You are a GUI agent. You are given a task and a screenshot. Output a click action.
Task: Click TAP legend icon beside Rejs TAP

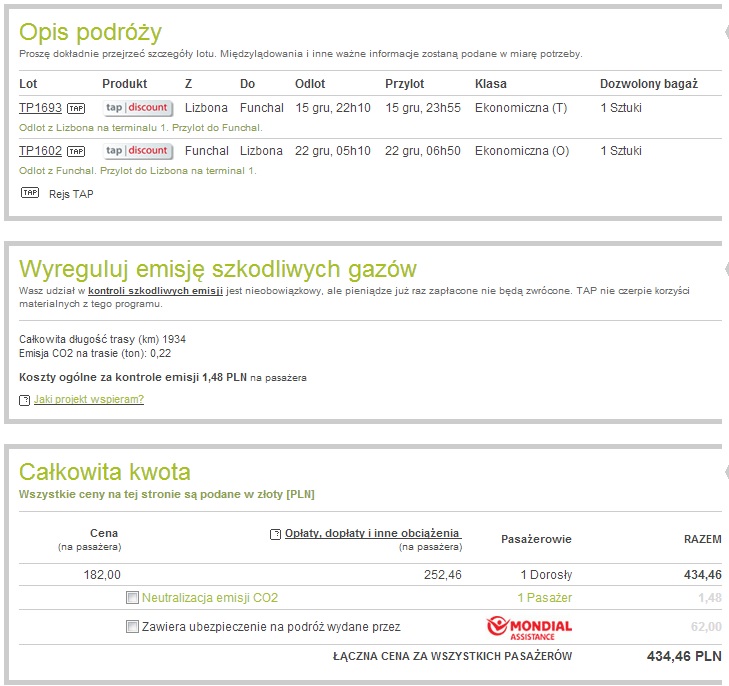[30, 192]
